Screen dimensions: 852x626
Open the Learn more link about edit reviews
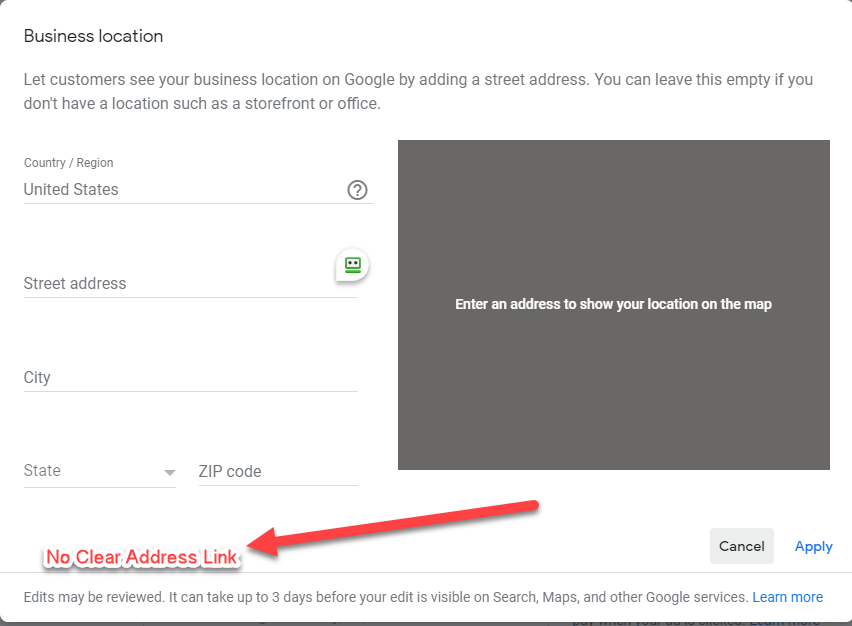(787, 597)
